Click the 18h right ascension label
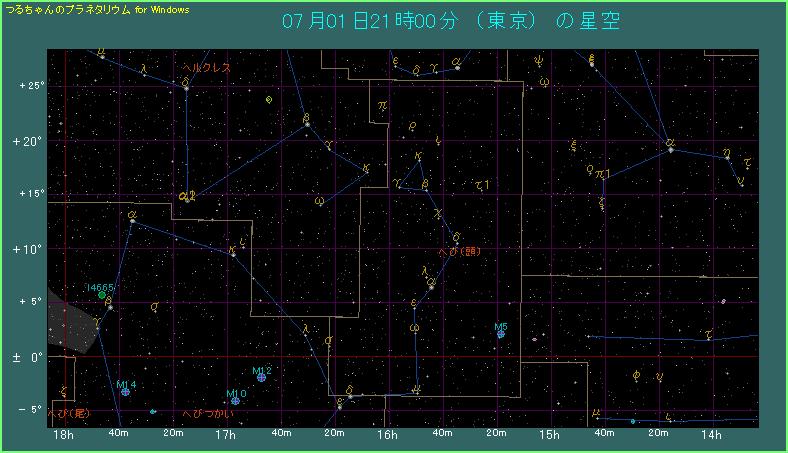Viewport: 788px width, 453px height. 62,435
